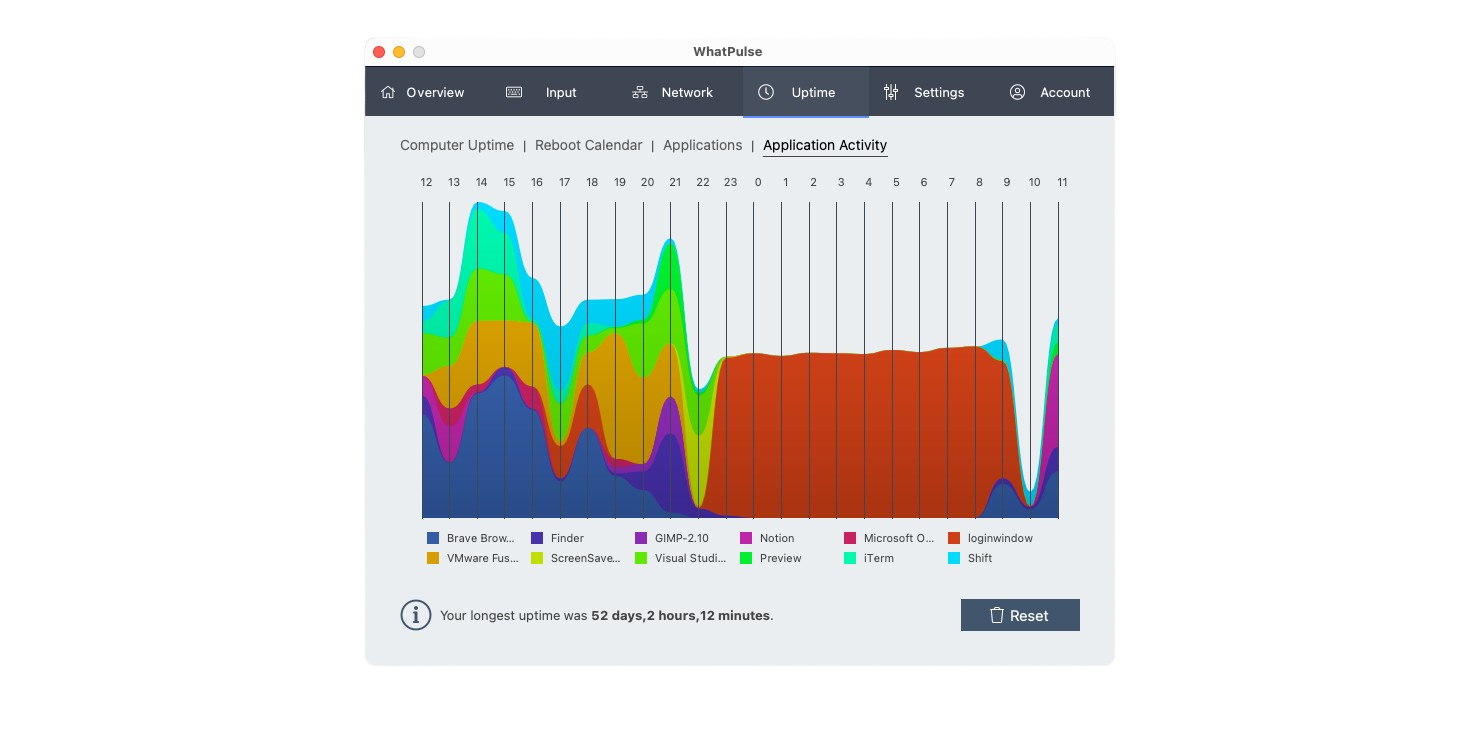
Task: Click the circled info icon near the uptime message
Action: (x=416, y=615)
